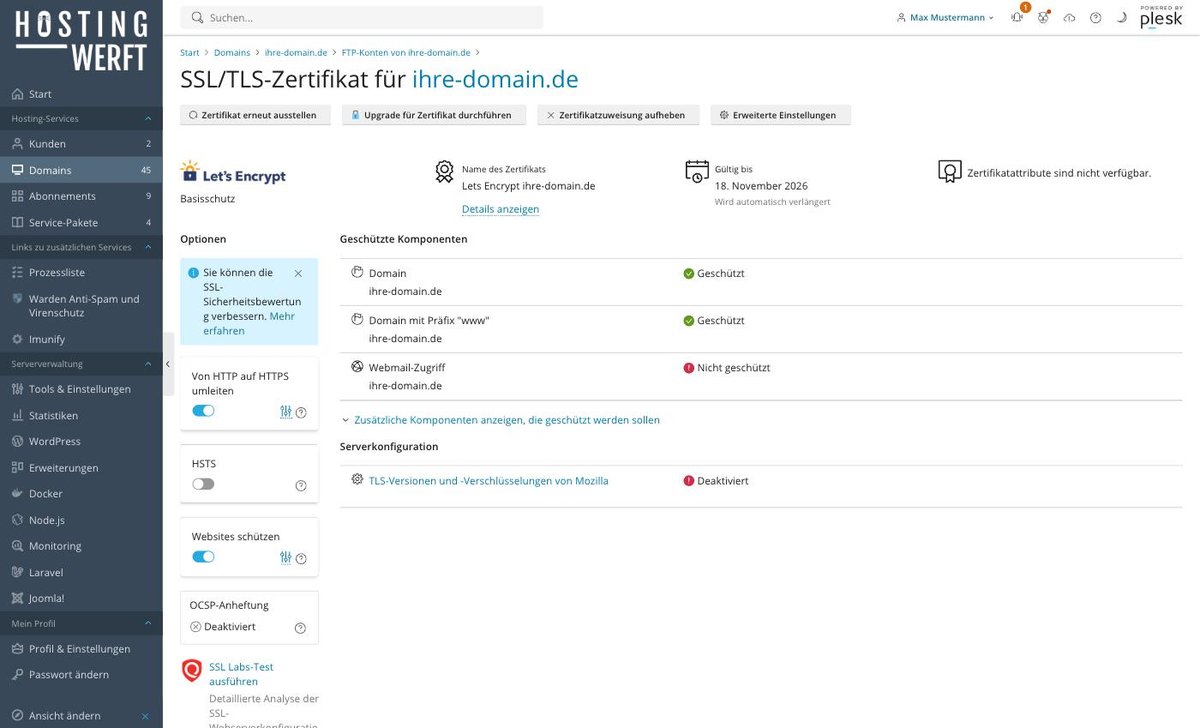1200x728 pixels.
Task: Click the cloud icon in top bar
Action: coord(1069,17)
